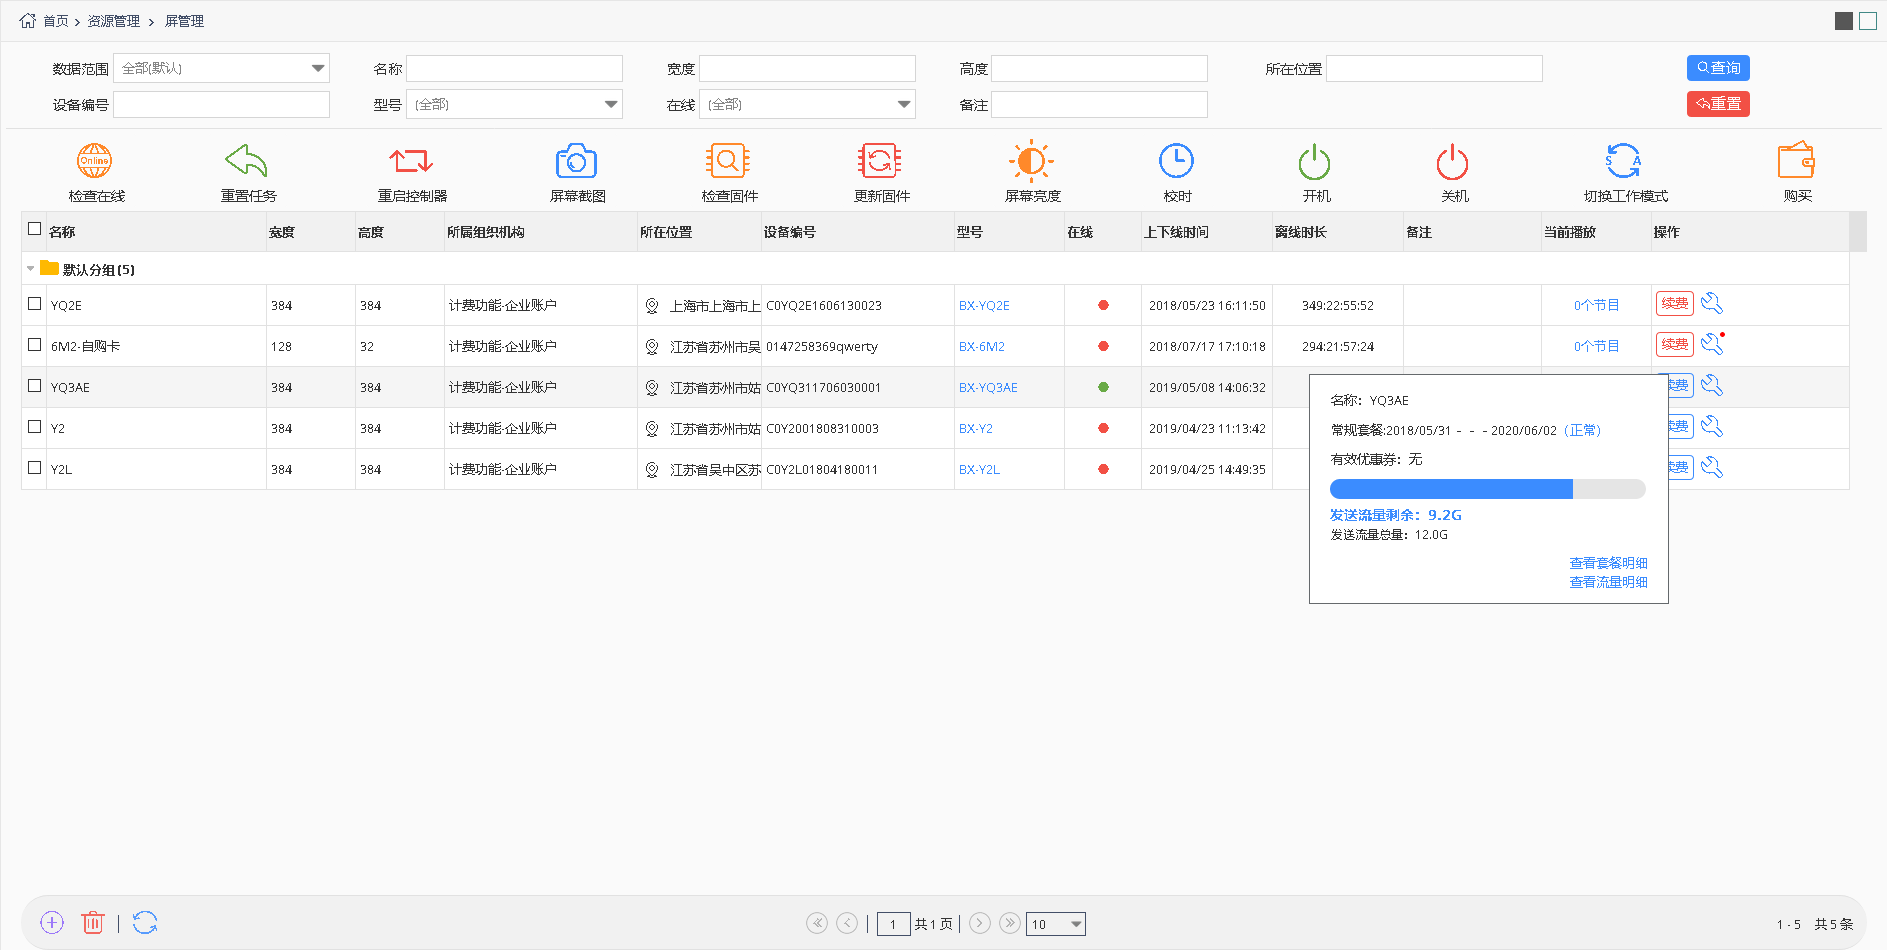Click the delete trash icon at bottom
1888x950 pixels.
pos(93,923)
